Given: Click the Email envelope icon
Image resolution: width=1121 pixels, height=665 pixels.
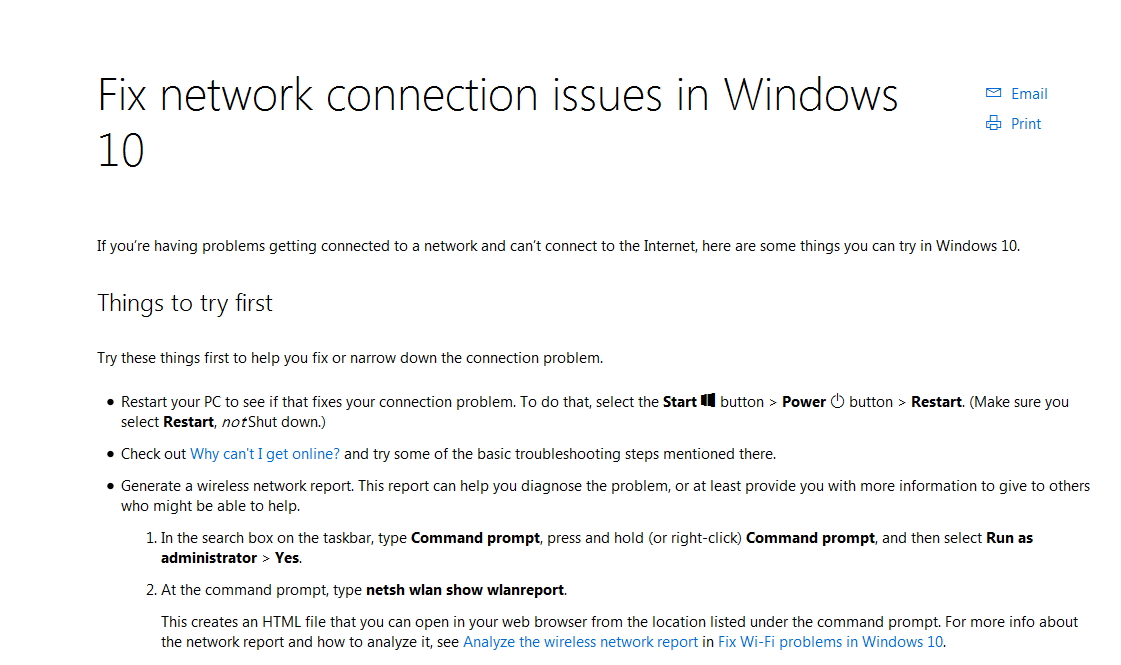Looking at the screenshot, I should (x=993, y=93).
